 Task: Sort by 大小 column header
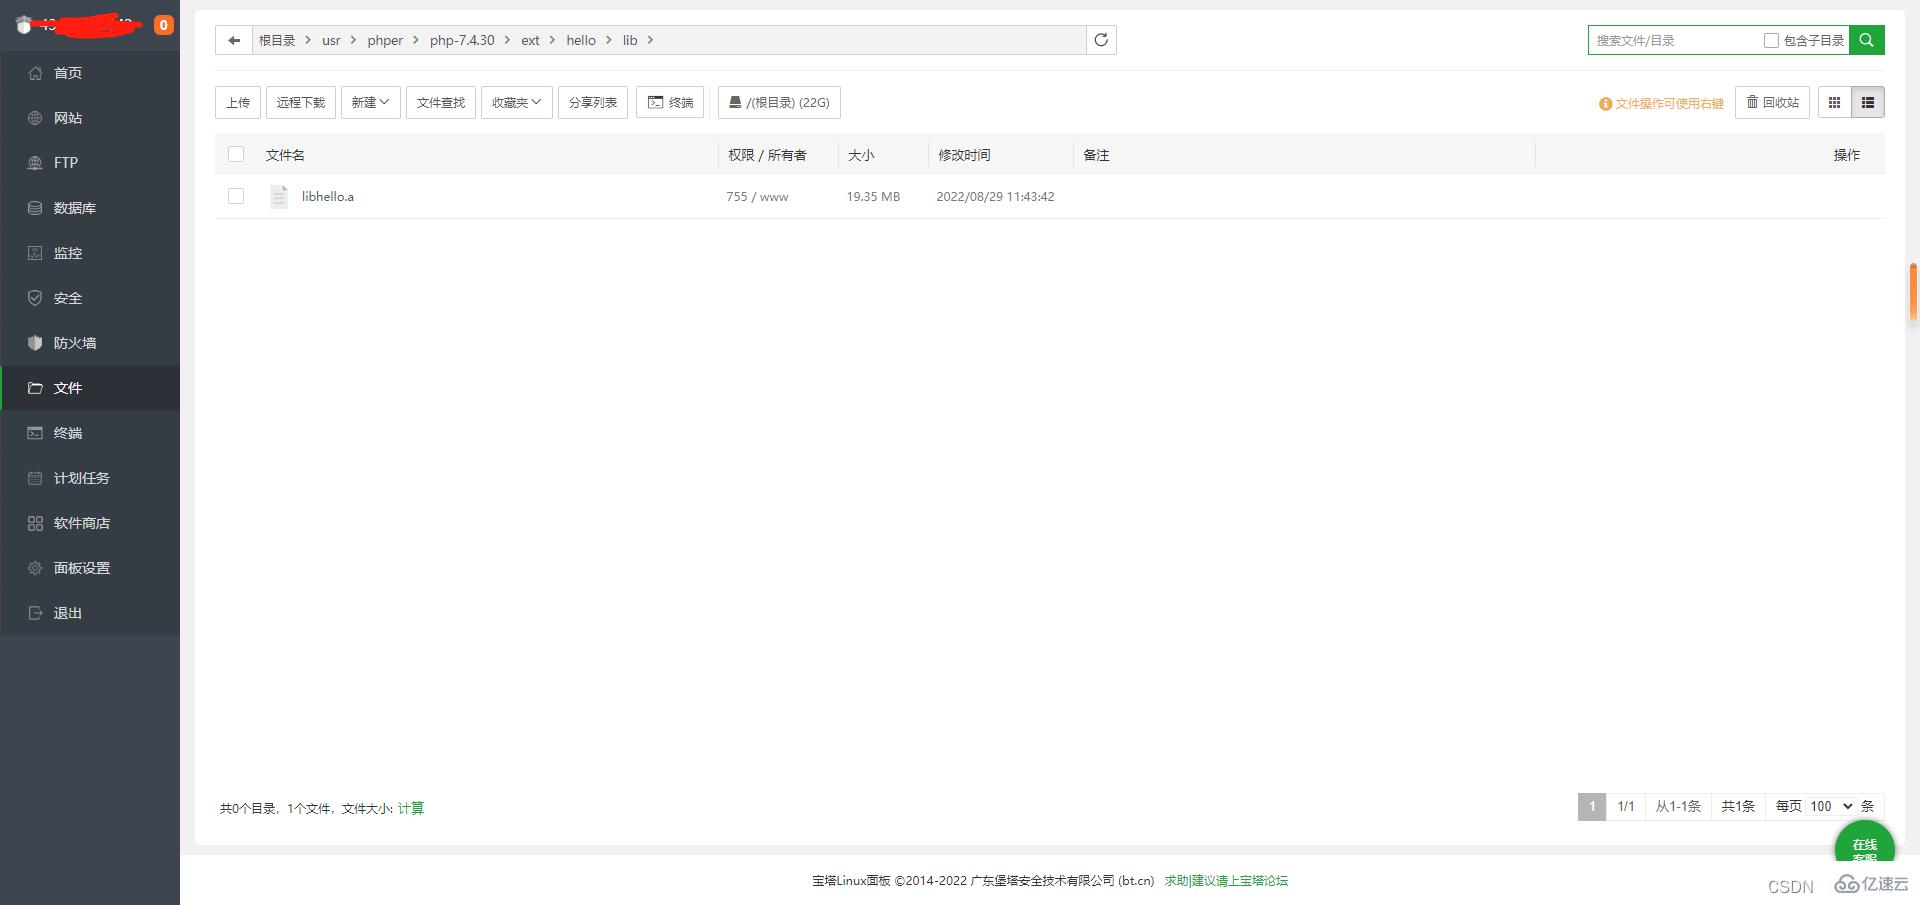(x=861, y=155)
